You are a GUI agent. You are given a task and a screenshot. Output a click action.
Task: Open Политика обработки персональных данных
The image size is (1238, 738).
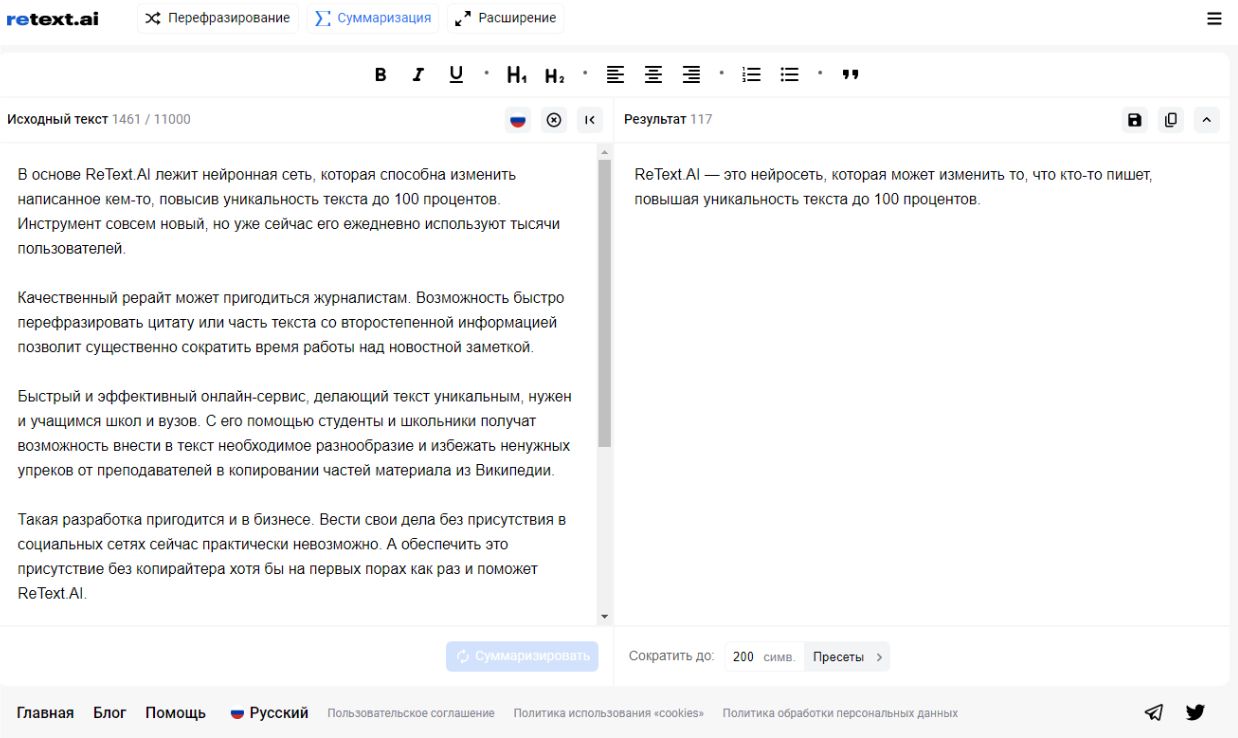tap(840, 713)
